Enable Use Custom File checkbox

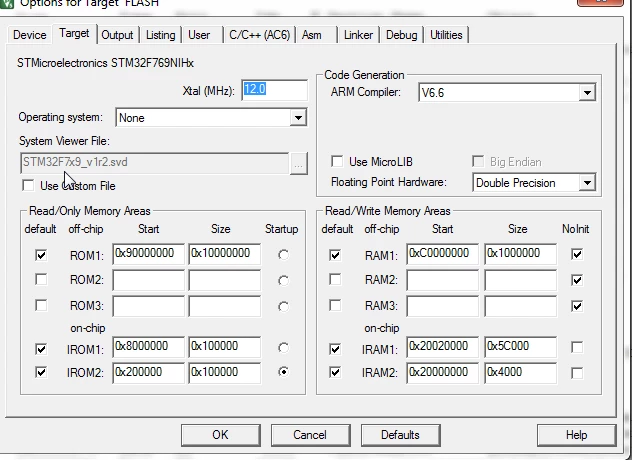[28, 185]
